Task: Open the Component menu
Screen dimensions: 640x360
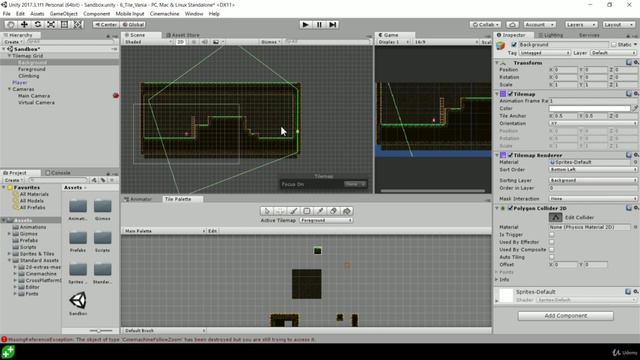Action: pyautogui.click(x=96, y=13)
